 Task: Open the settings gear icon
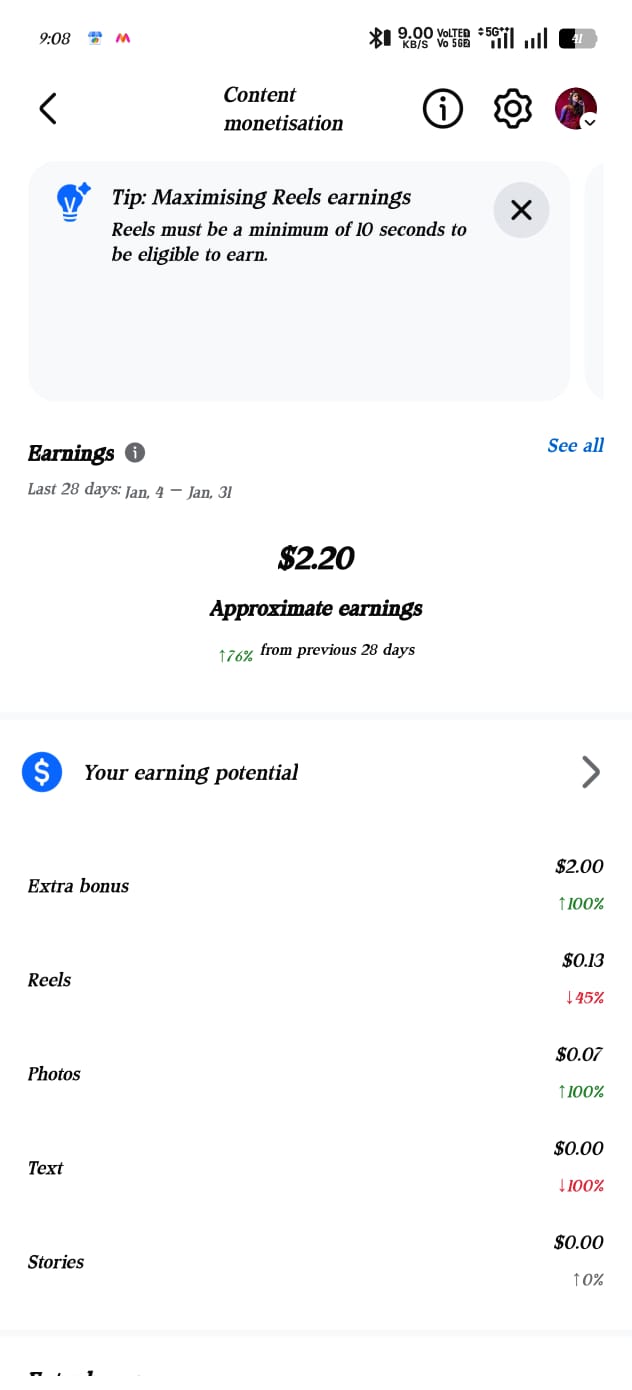tap(513, 108)
